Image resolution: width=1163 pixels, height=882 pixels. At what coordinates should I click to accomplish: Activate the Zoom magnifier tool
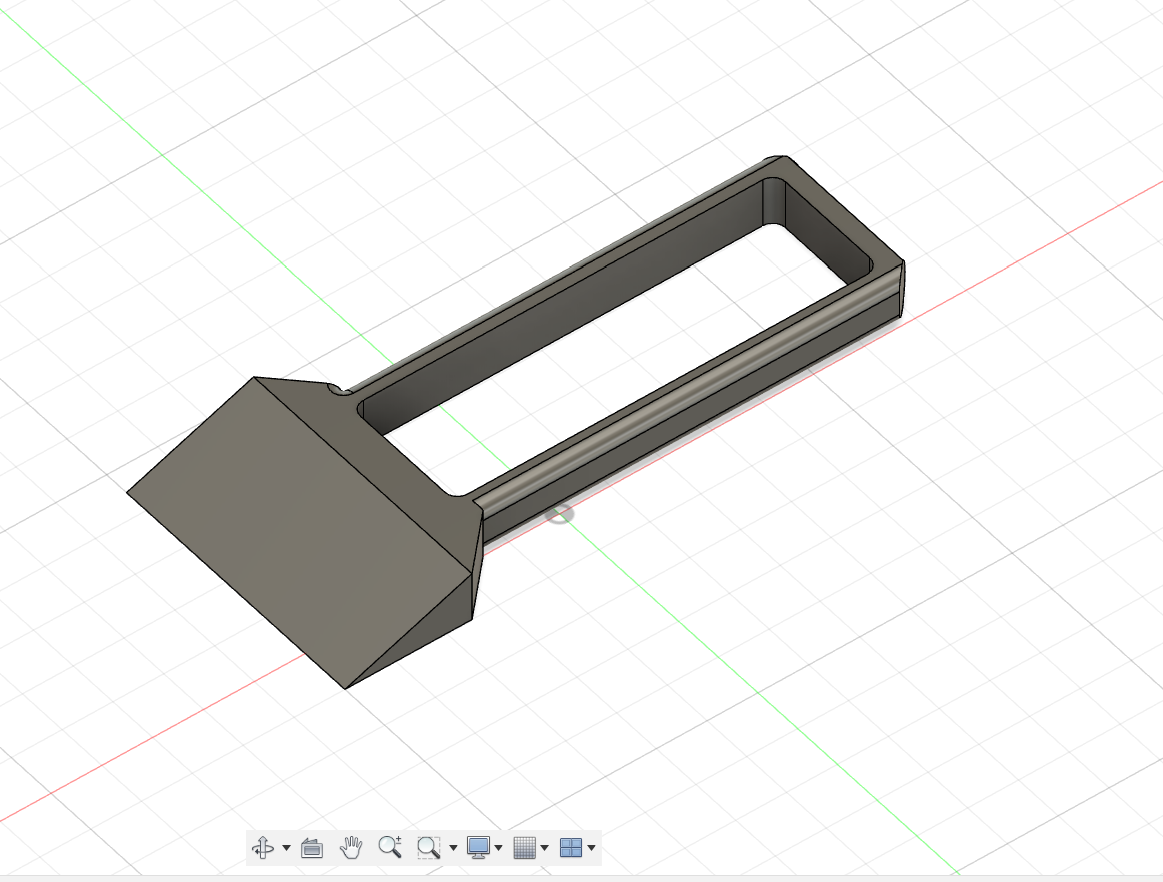390,847
